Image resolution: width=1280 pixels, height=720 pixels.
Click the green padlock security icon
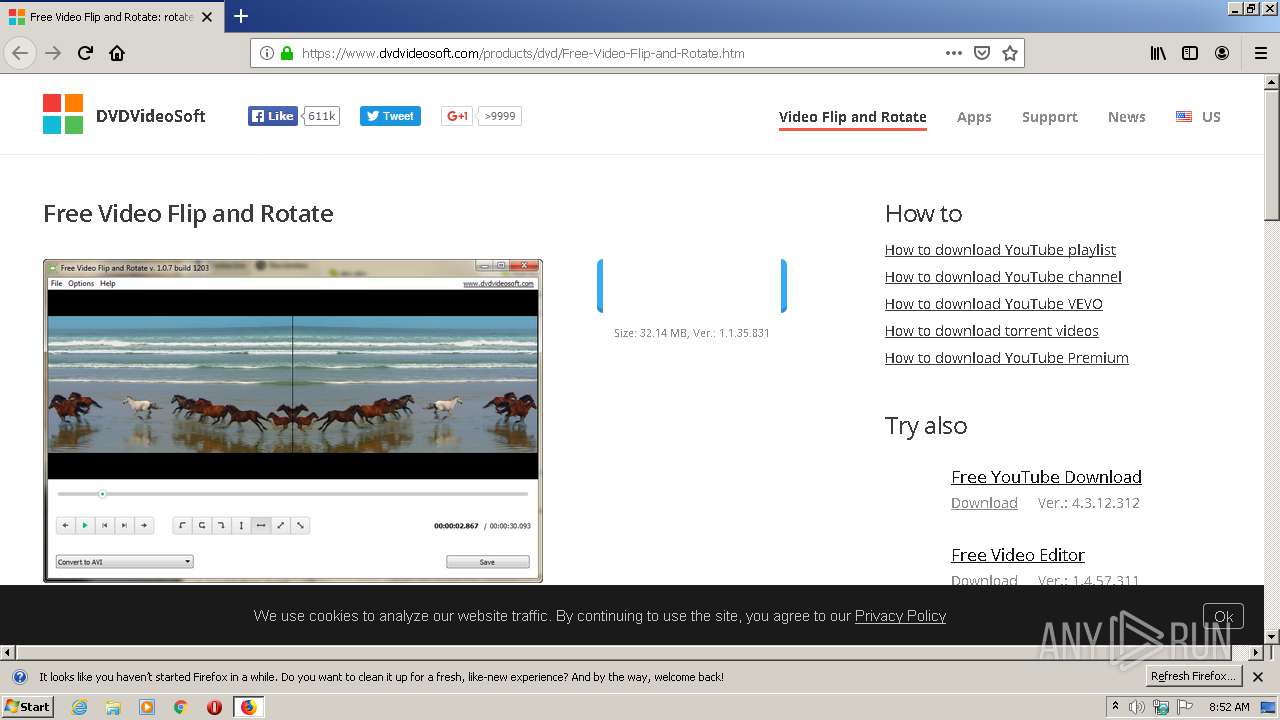(287, 53)
